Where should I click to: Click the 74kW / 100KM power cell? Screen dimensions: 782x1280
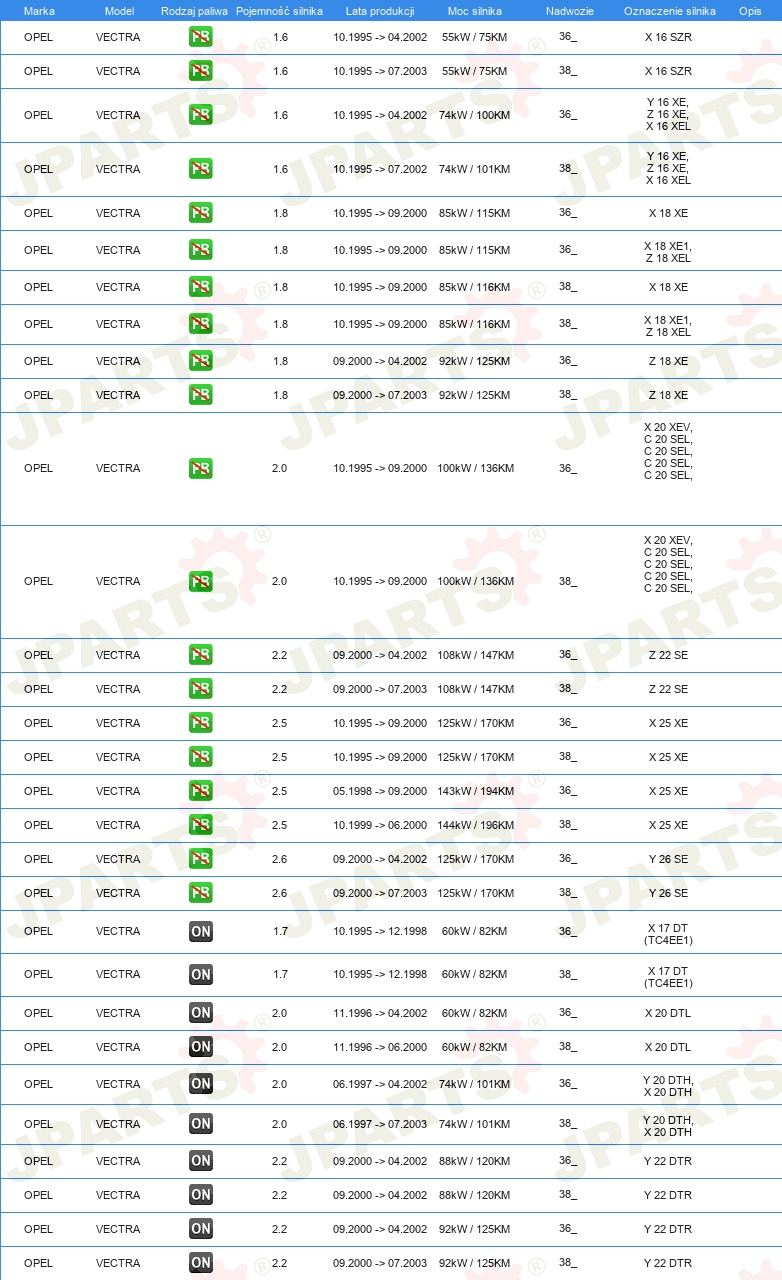[476, 115]
